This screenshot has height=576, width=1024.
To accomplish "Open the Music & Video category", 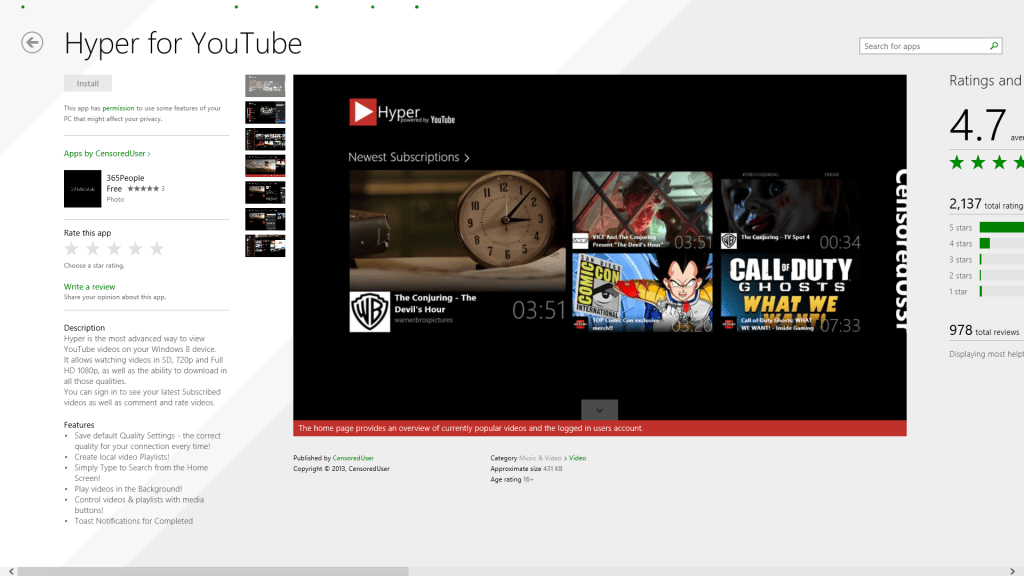I will tap(540, 458).
